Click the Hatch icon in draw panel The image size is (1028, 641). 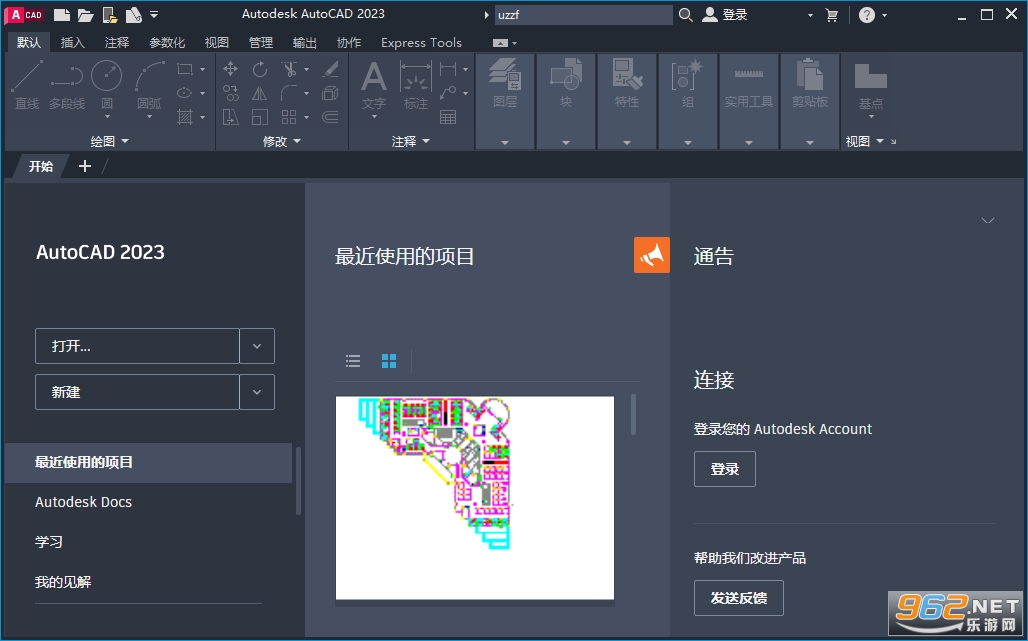point(185,117)
